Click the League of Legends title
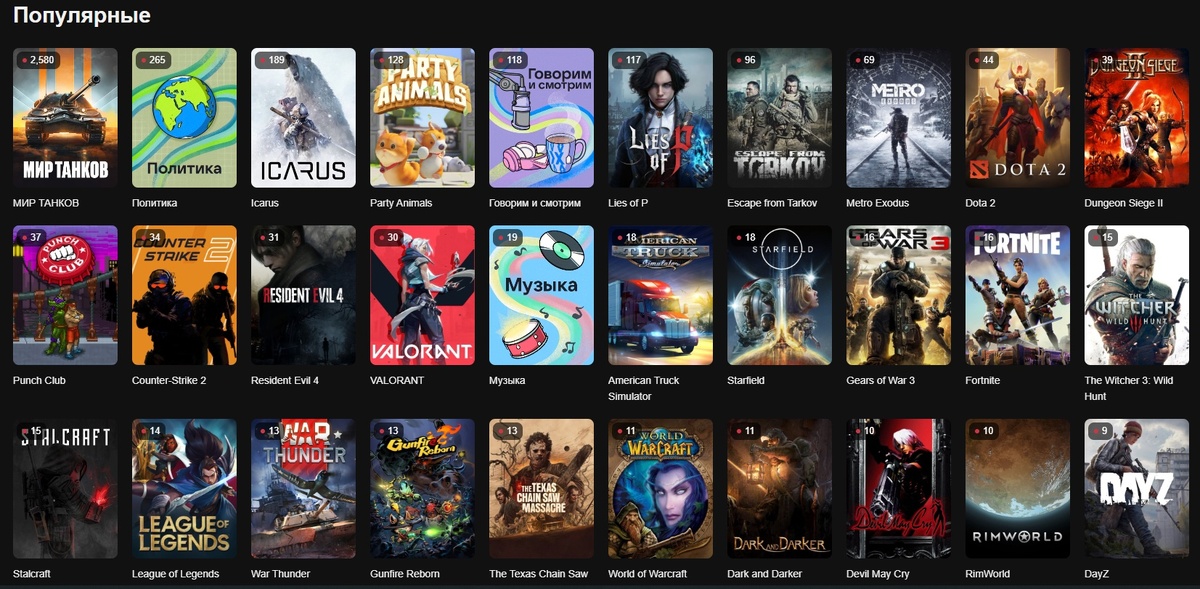Viewport: 1200px width, 589px height. click(x=176, y=574)
